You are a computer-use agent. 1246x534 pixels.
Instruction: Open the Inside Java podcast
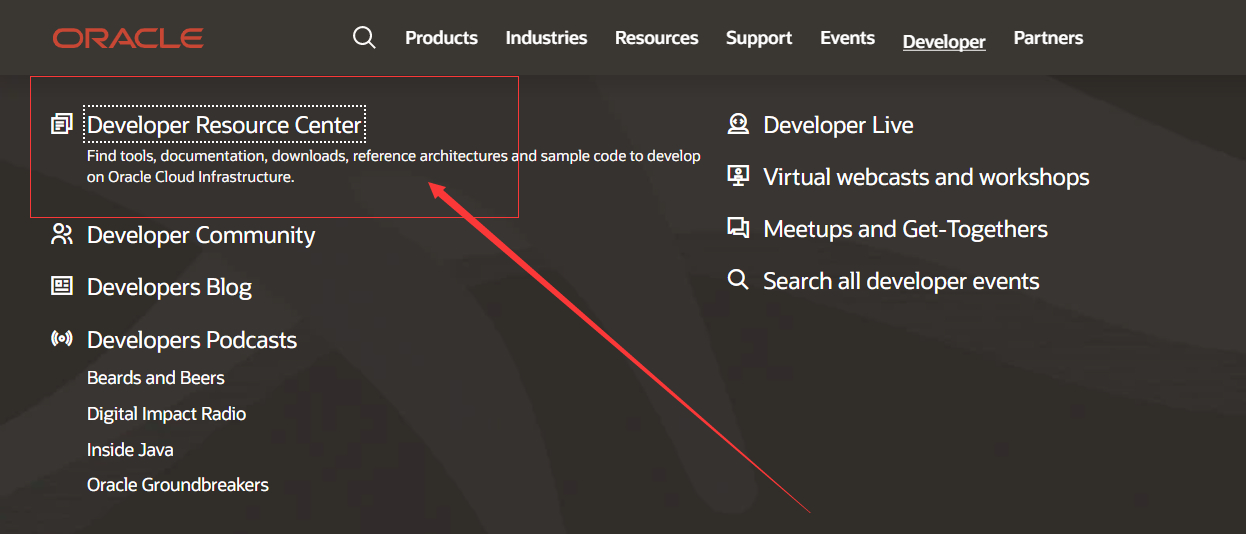130,450
